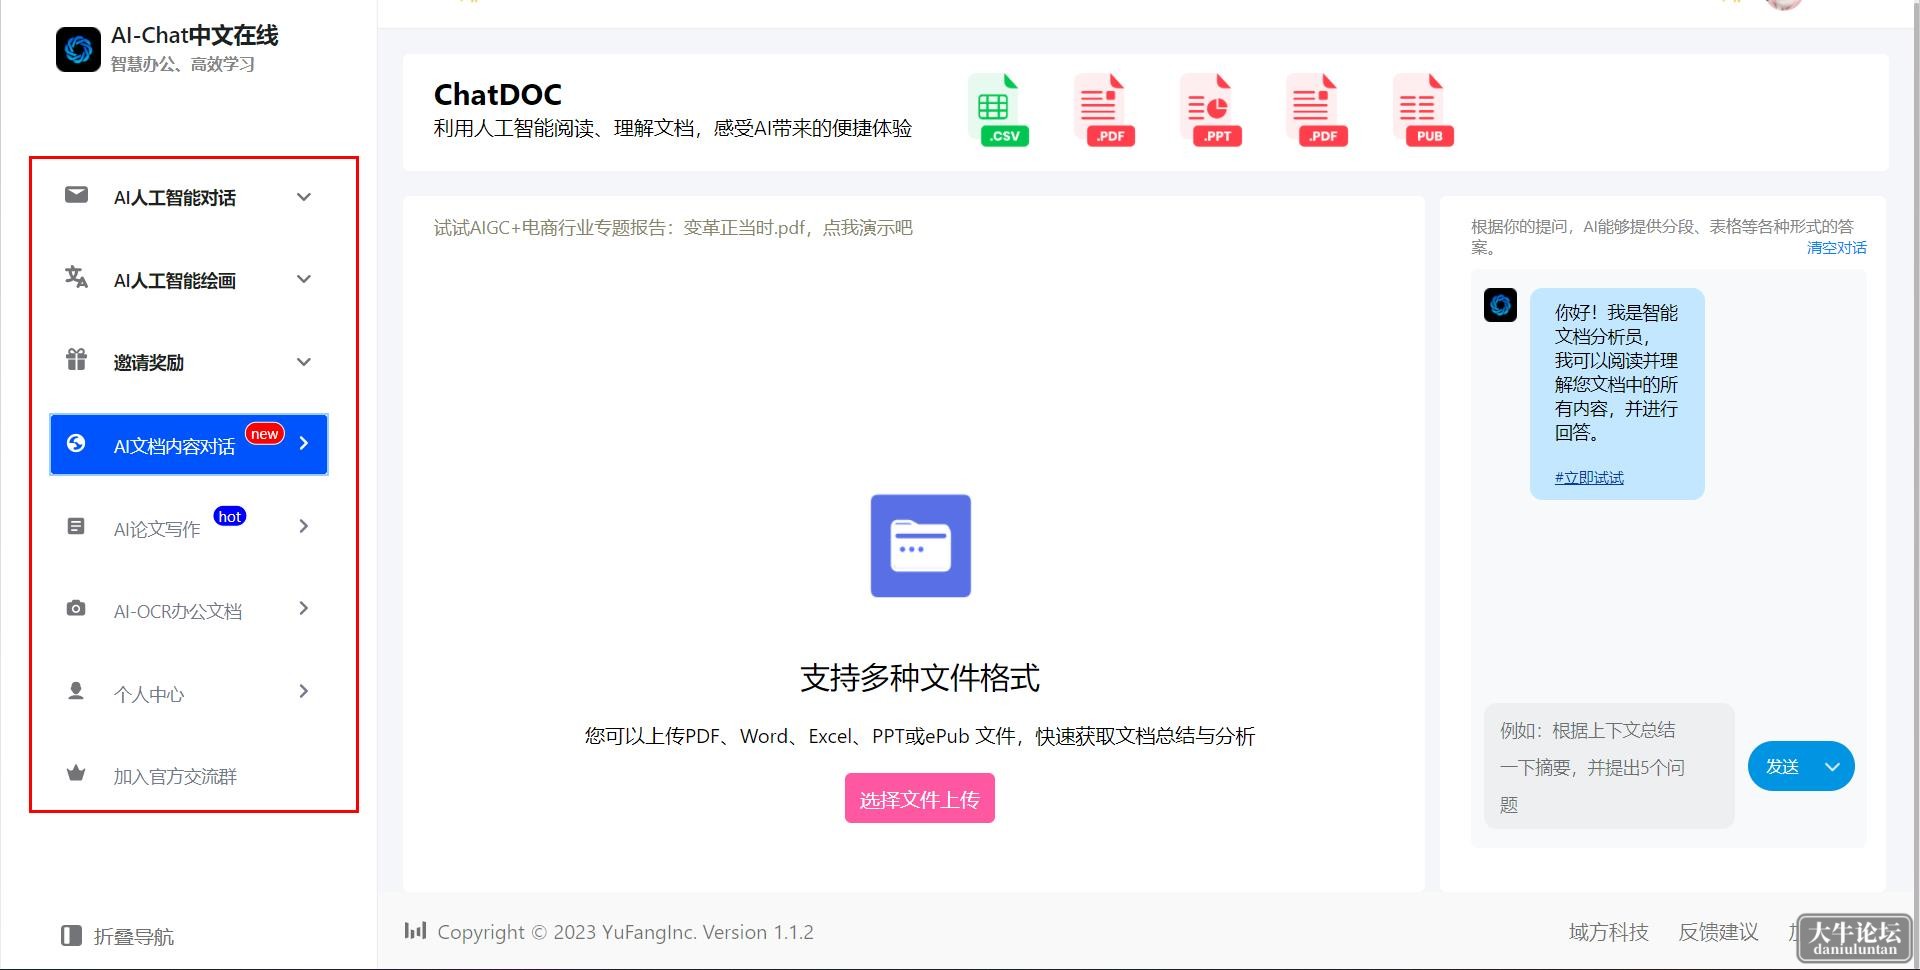Image resolution: width=1920 pixels, height=970 pixels.
Task: Open the AI论文写作 arrow
Action: (304, 526)
